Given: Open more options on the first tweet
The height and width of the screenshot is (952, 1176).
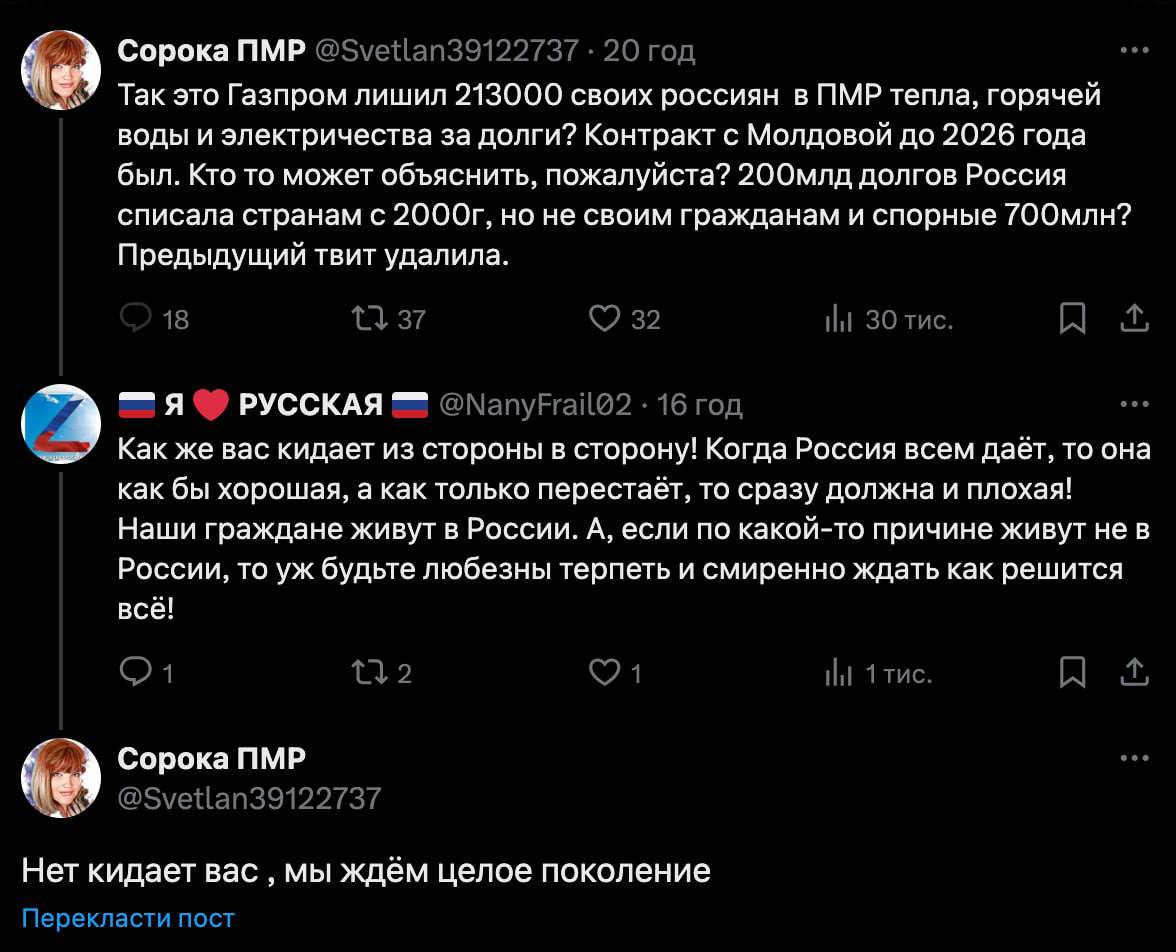Looking at the screenshot, I should 1134,50.
